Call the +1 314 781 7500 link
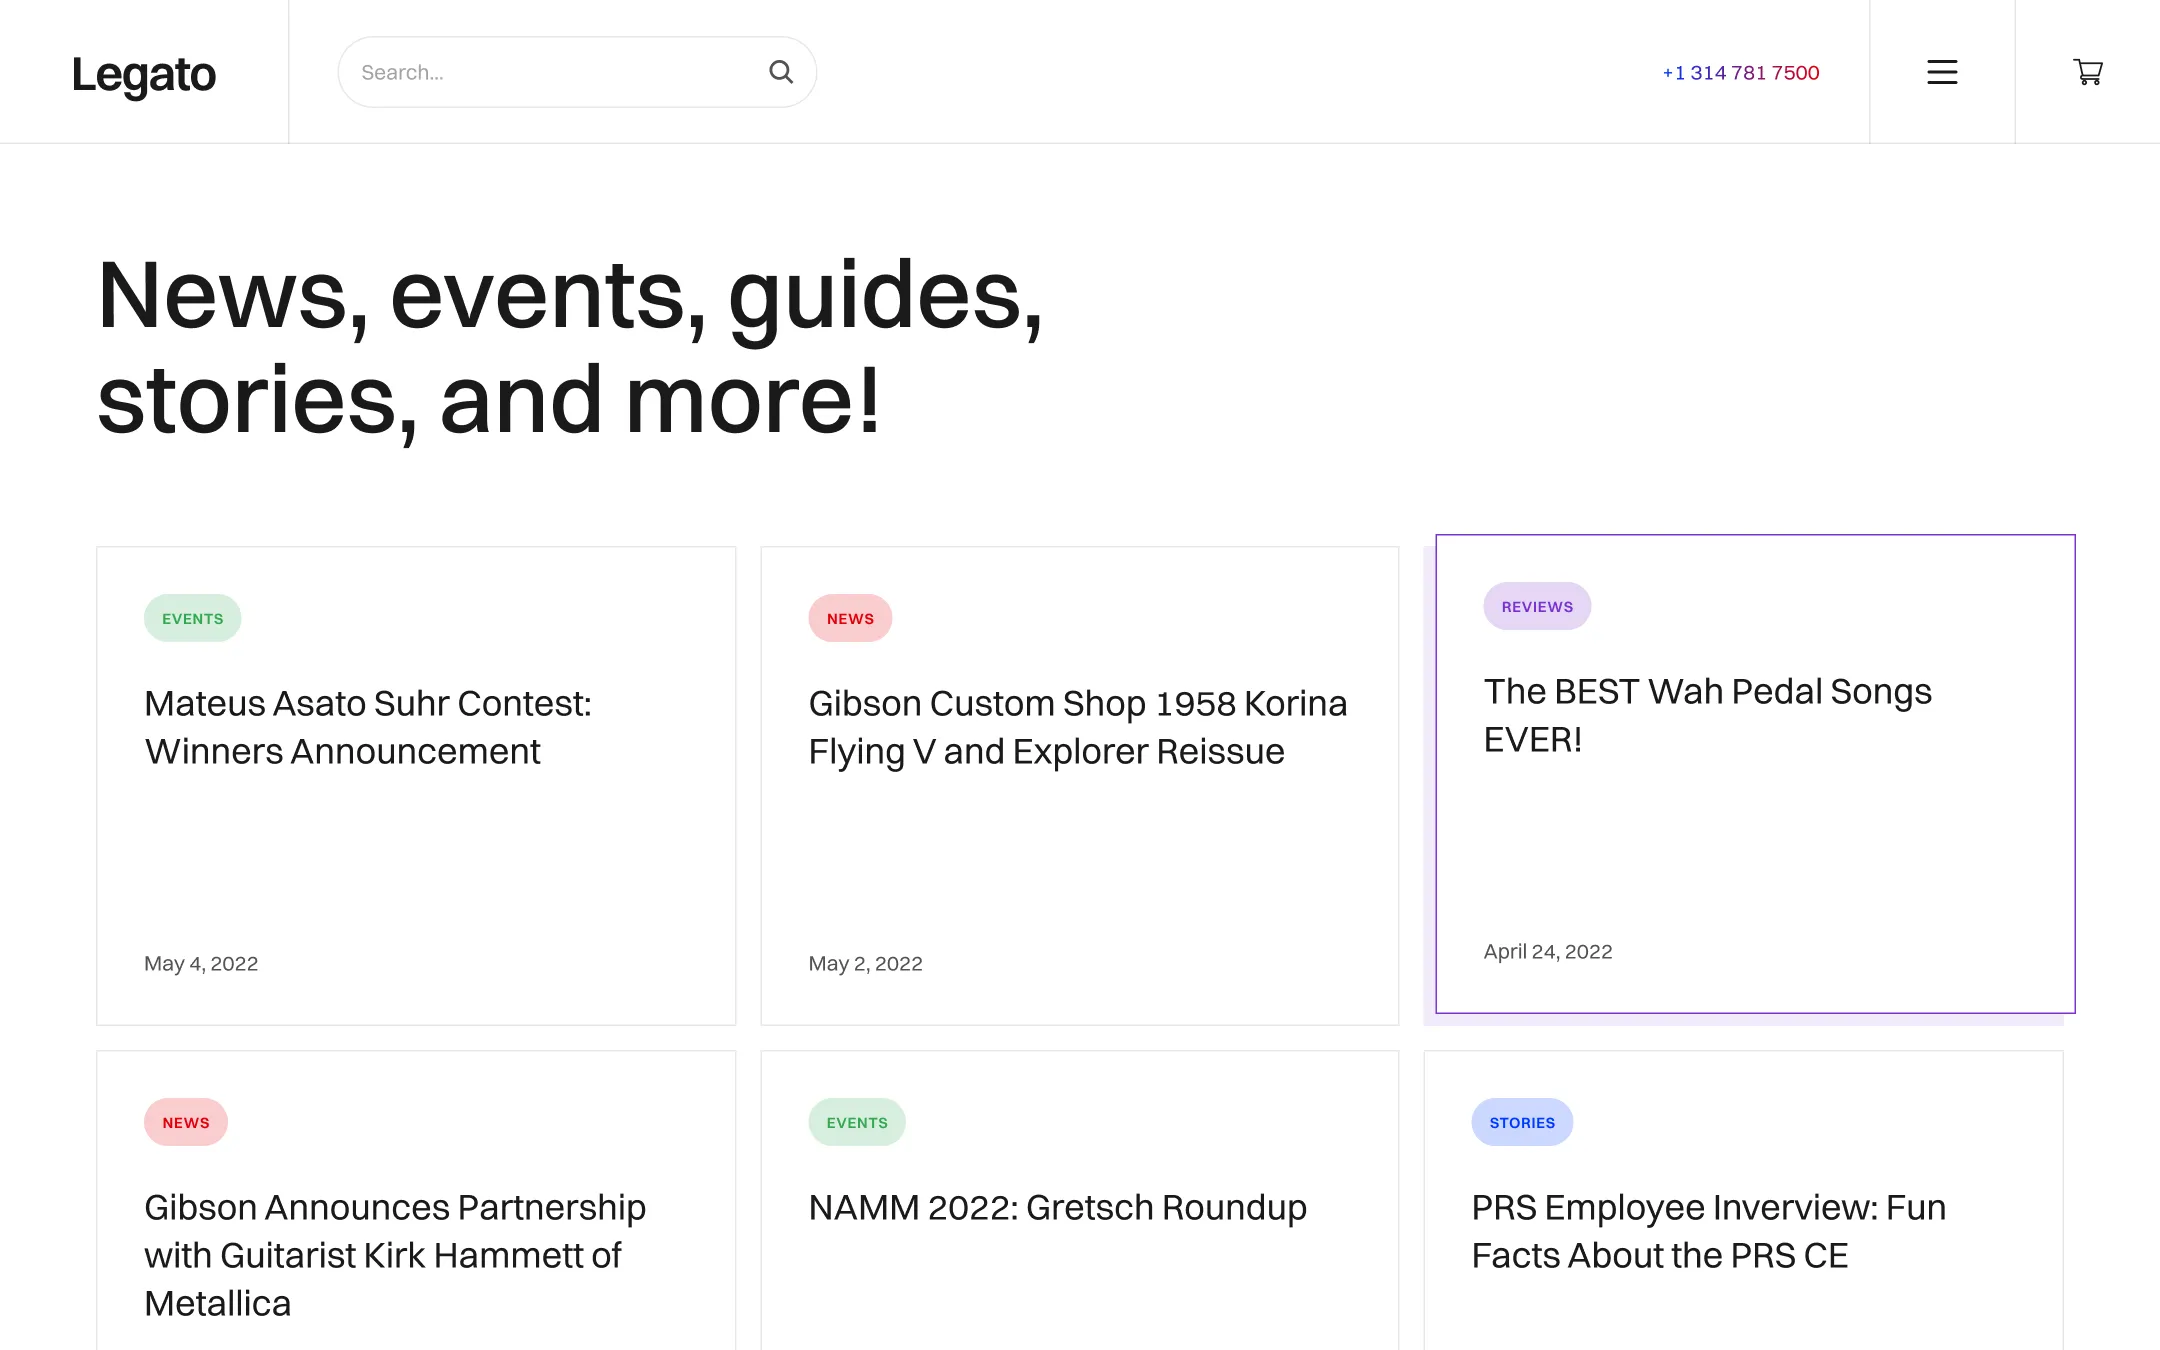 click(1740, 73)
